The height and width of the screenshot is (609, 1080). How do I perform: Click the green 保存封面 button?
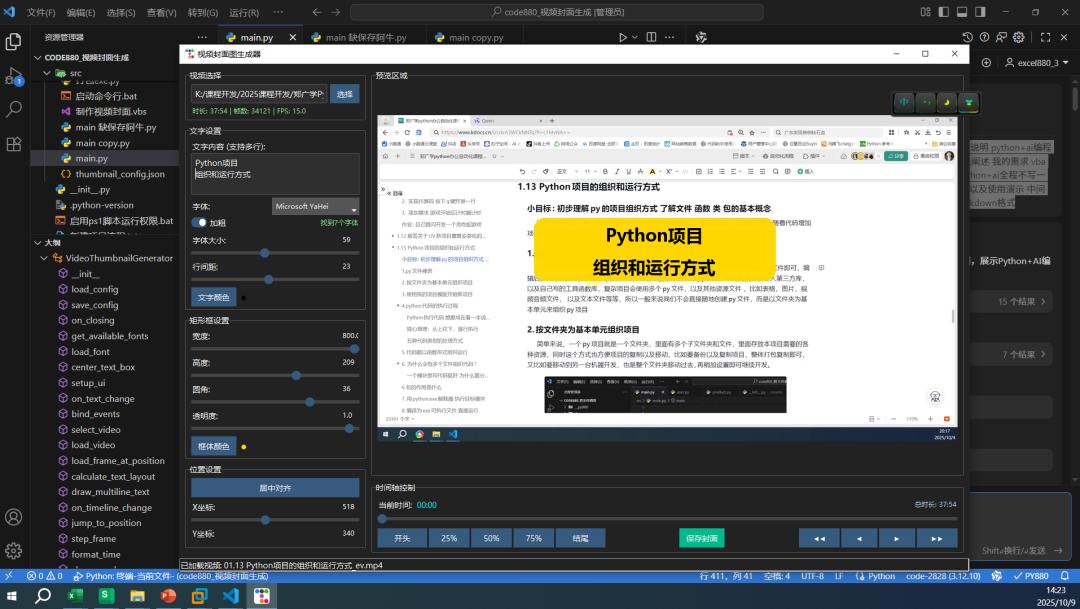701,538
